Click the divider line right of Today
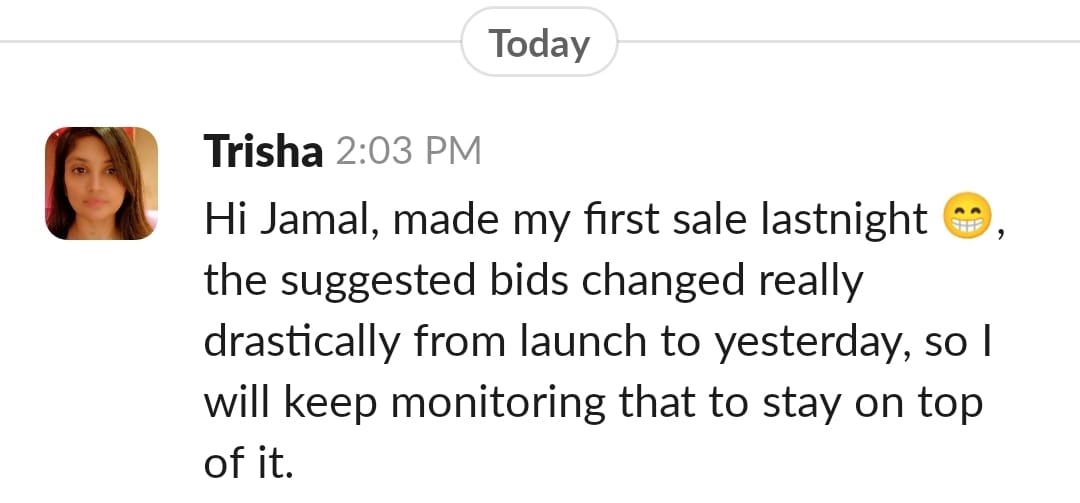The width and height of the screenshot is (1080, 503). click(x=850, y=43)
